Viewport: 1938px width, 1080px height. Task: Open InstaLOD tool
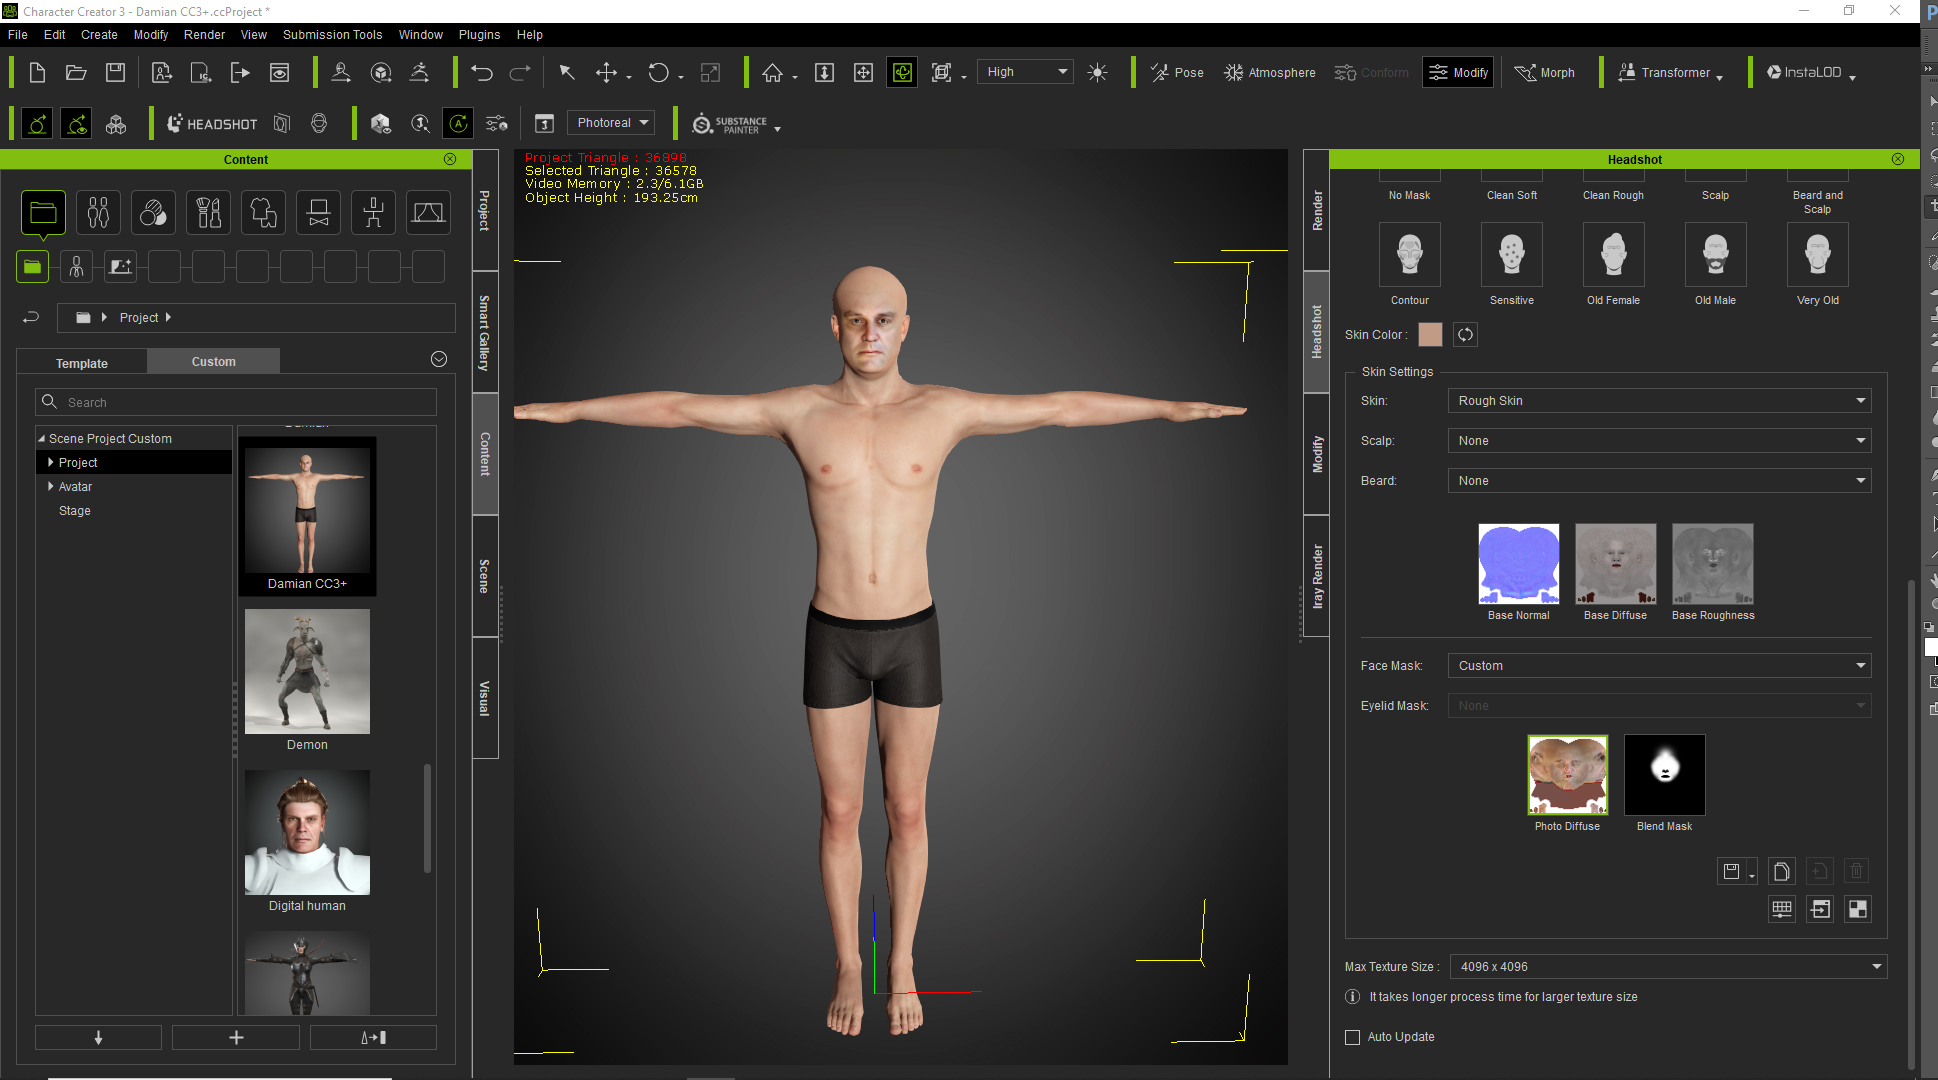coord(1804,72)
